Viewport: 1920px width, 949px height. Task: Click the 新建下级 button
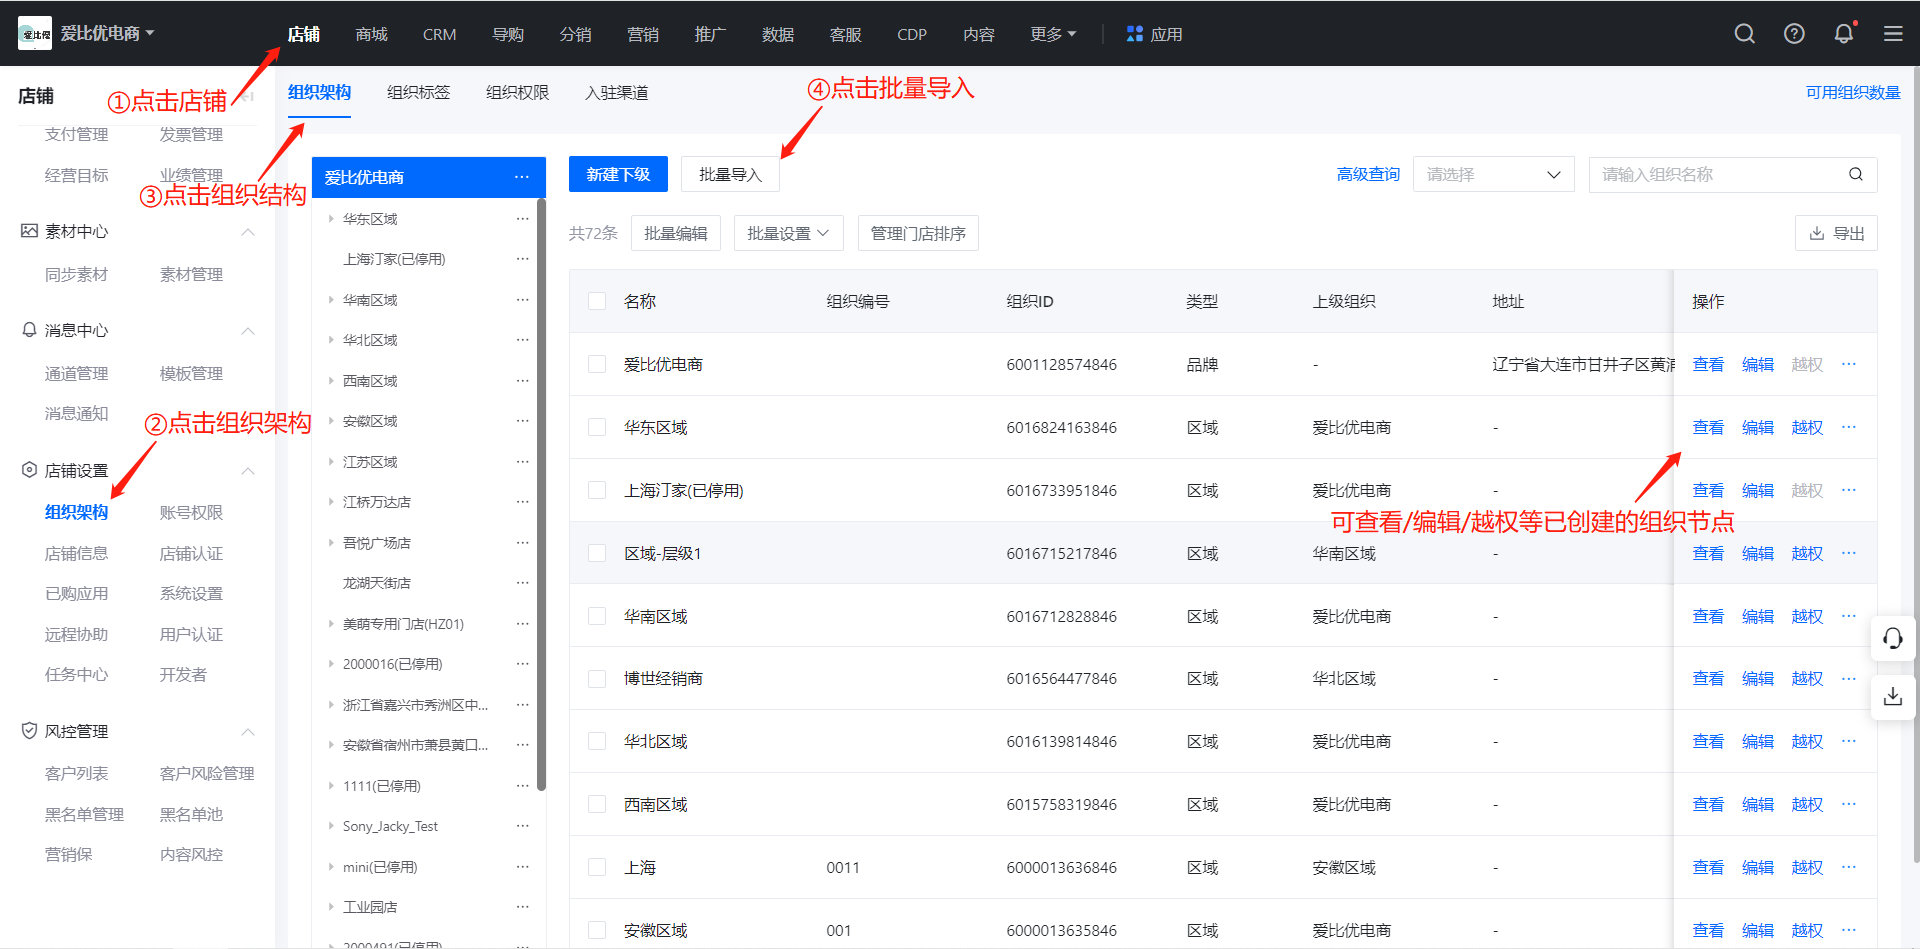[x=618, y=174]
